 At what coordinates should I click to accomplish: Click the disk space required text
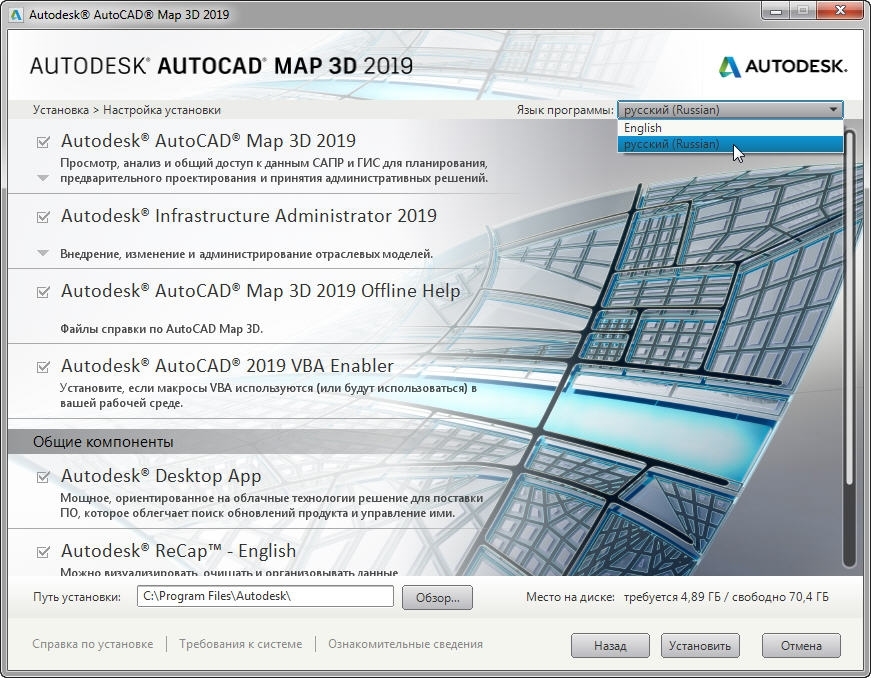[x=726, y=597]
